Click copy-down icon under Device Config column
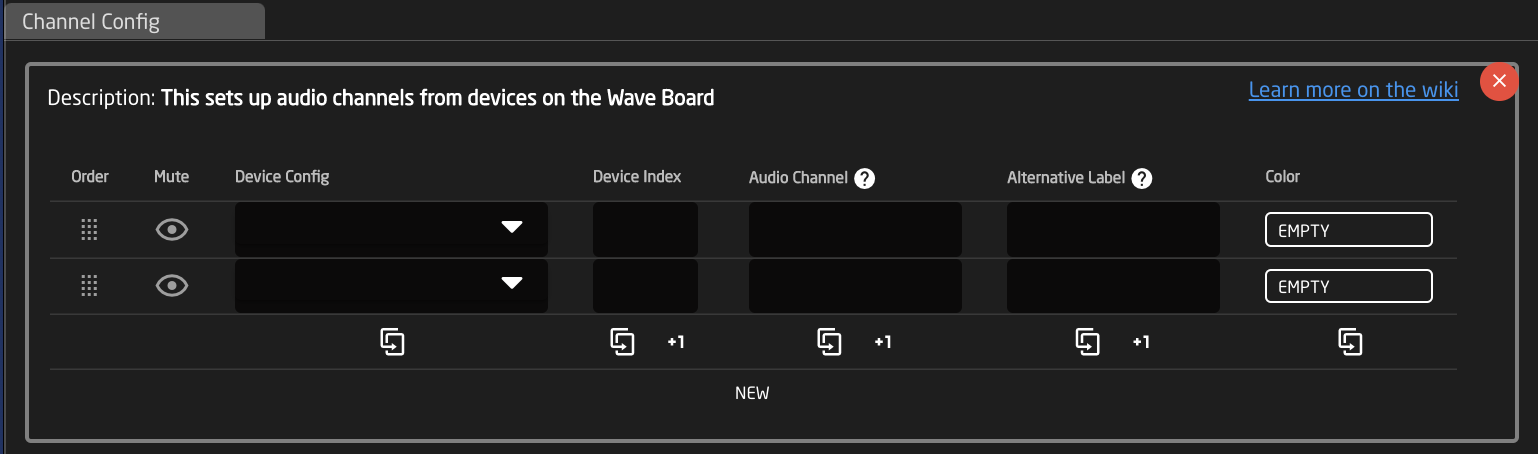The width and height of the screenshot is (1538, 454). pos(392,342)
